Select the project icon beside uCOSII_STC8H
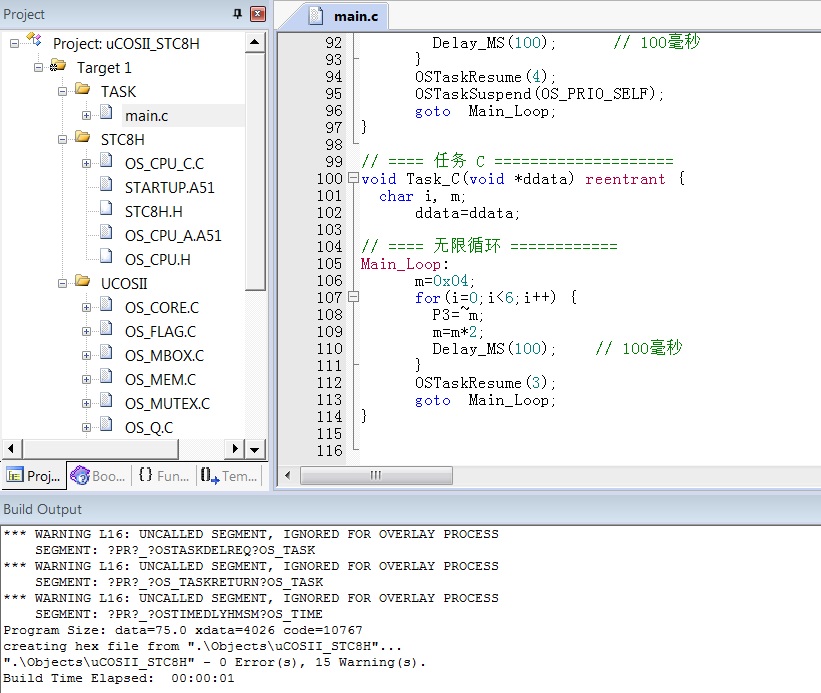 coord(34,40)
